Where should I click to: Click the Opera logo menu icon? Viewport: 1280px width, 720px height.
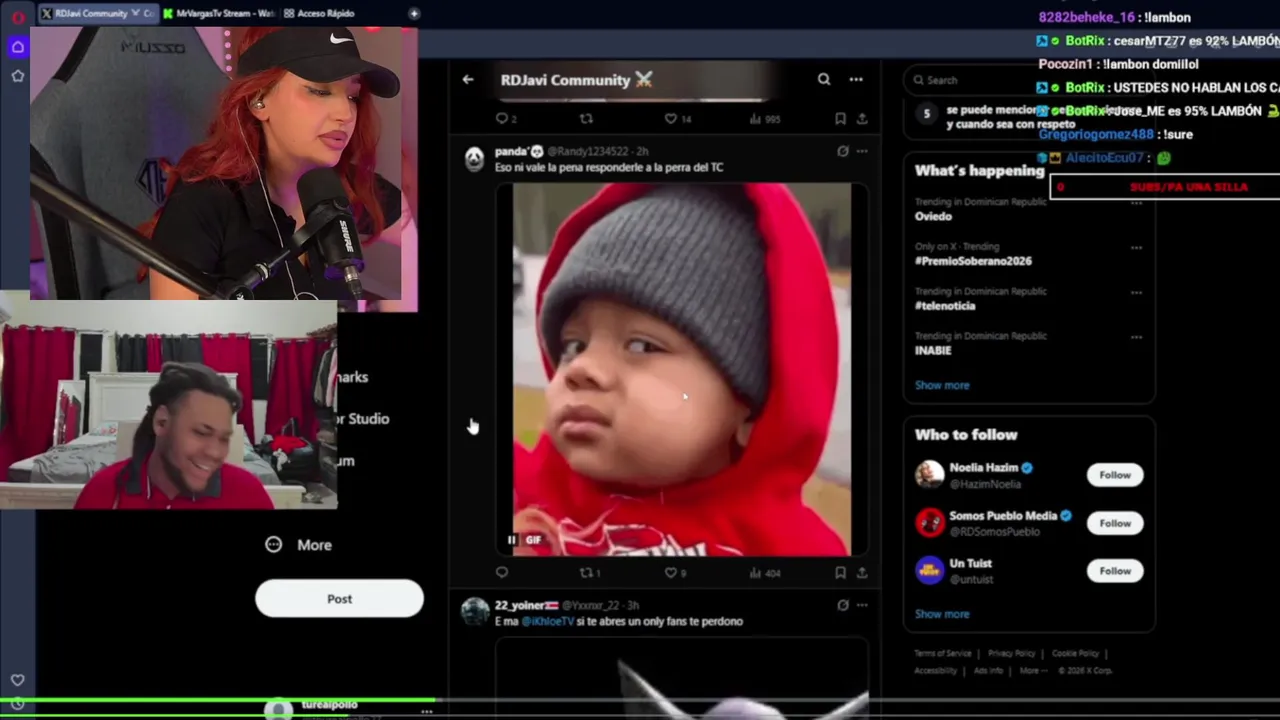[x=17, y=17]
